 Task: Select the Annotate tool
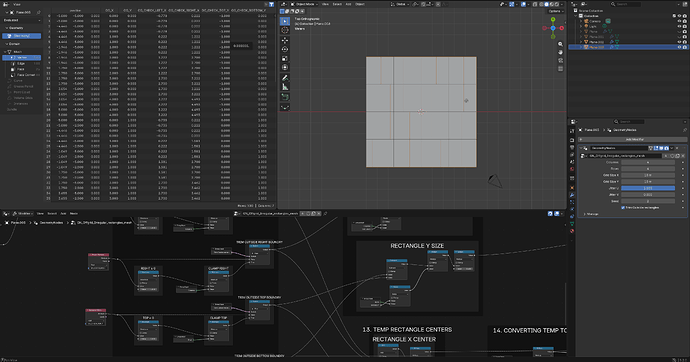point(285,78)
